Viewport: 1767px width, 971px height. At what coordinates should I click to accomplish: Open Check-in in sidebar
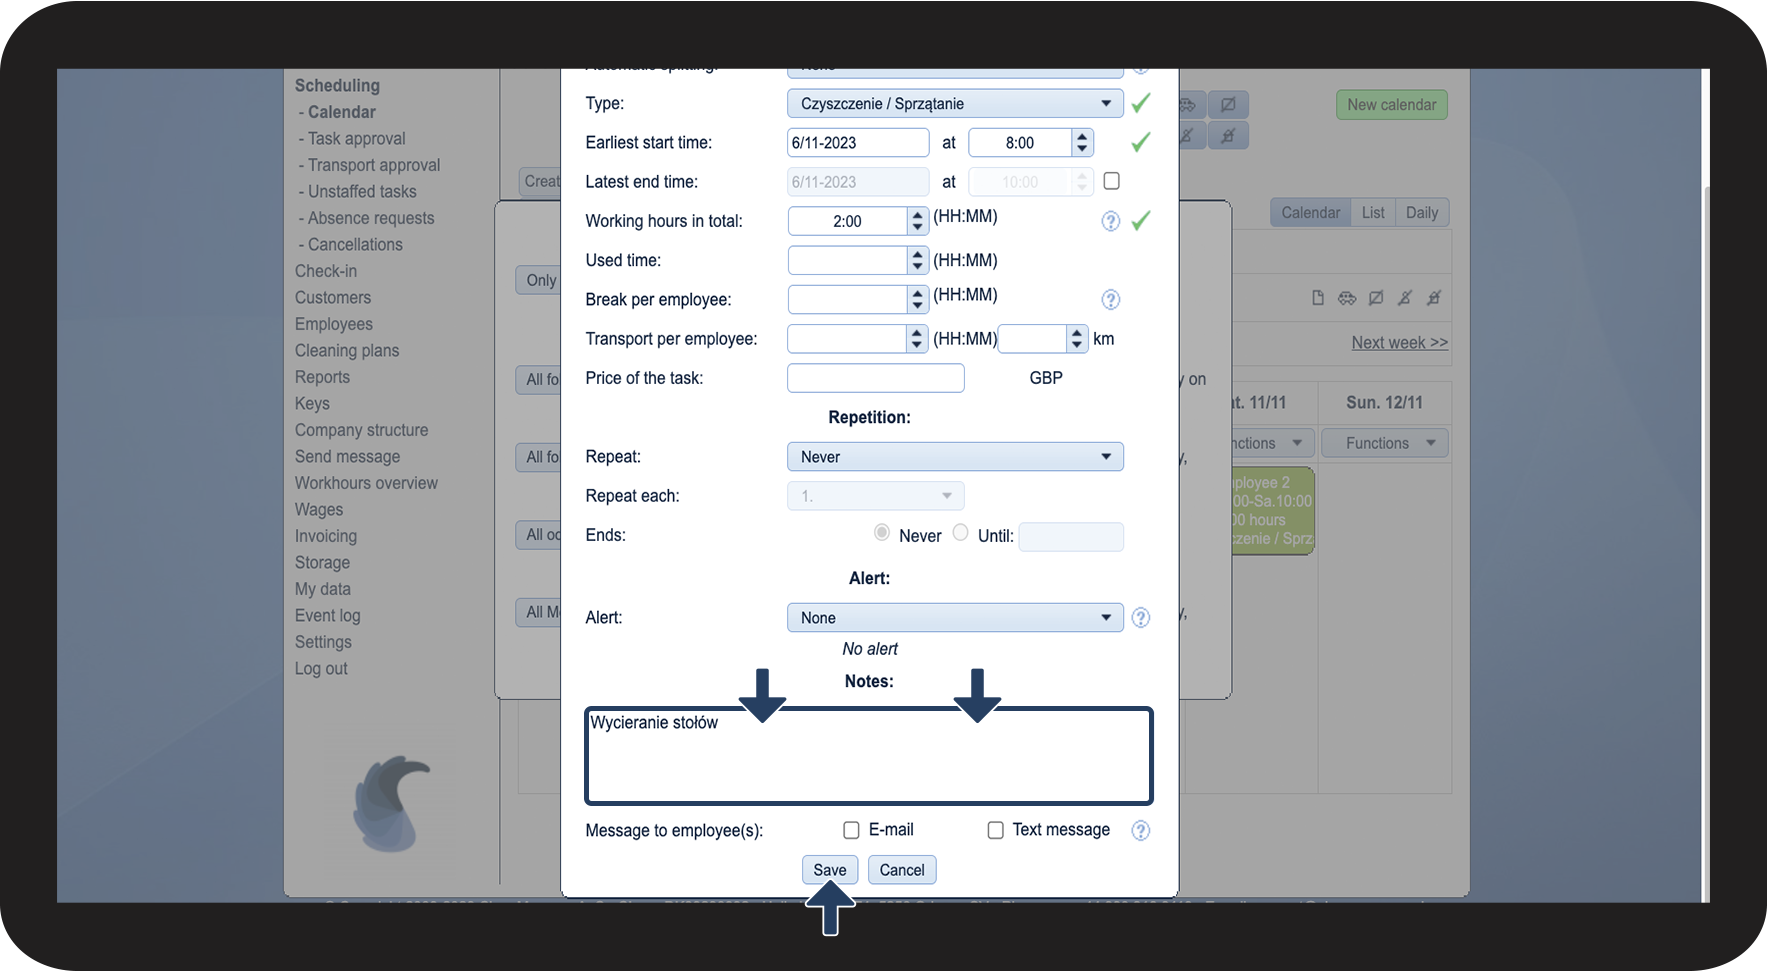tap(325, 271)
